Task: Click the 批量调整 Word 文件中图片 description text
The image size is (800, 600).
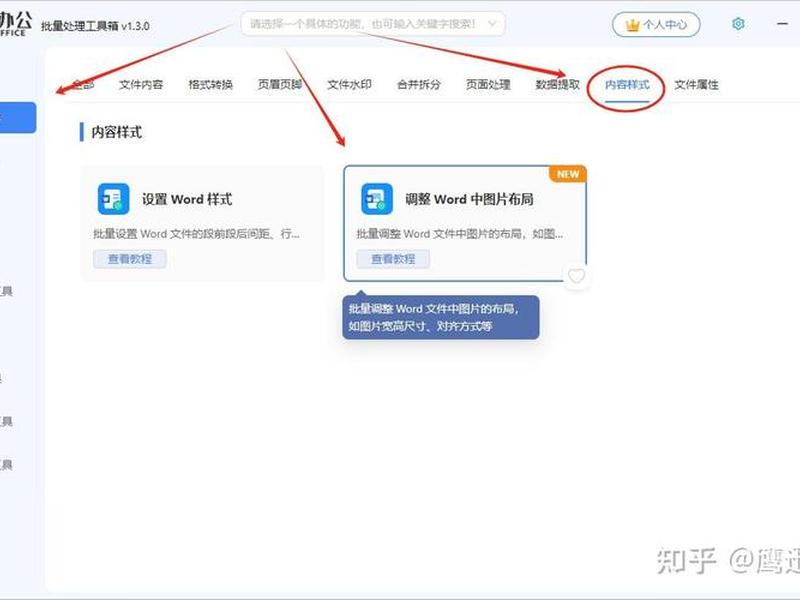Action: [x=460, y=234]
